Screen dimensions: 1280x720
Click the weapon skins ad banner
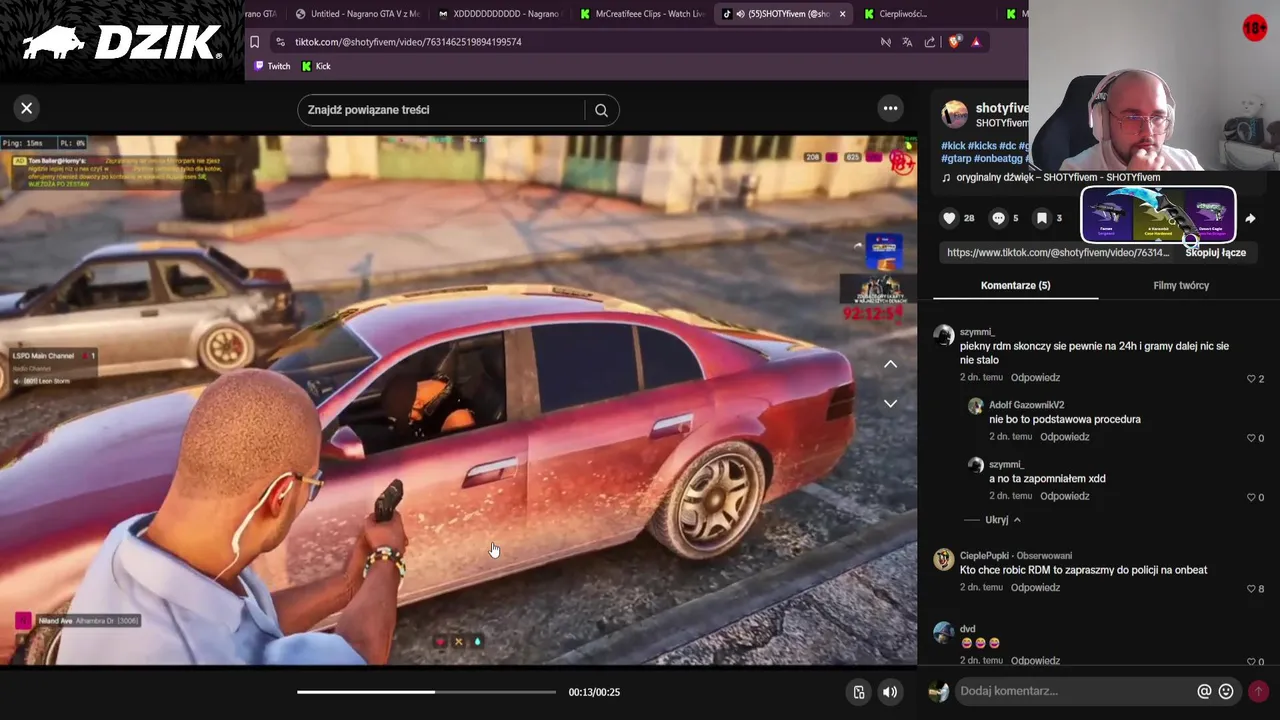(1158, 214)
